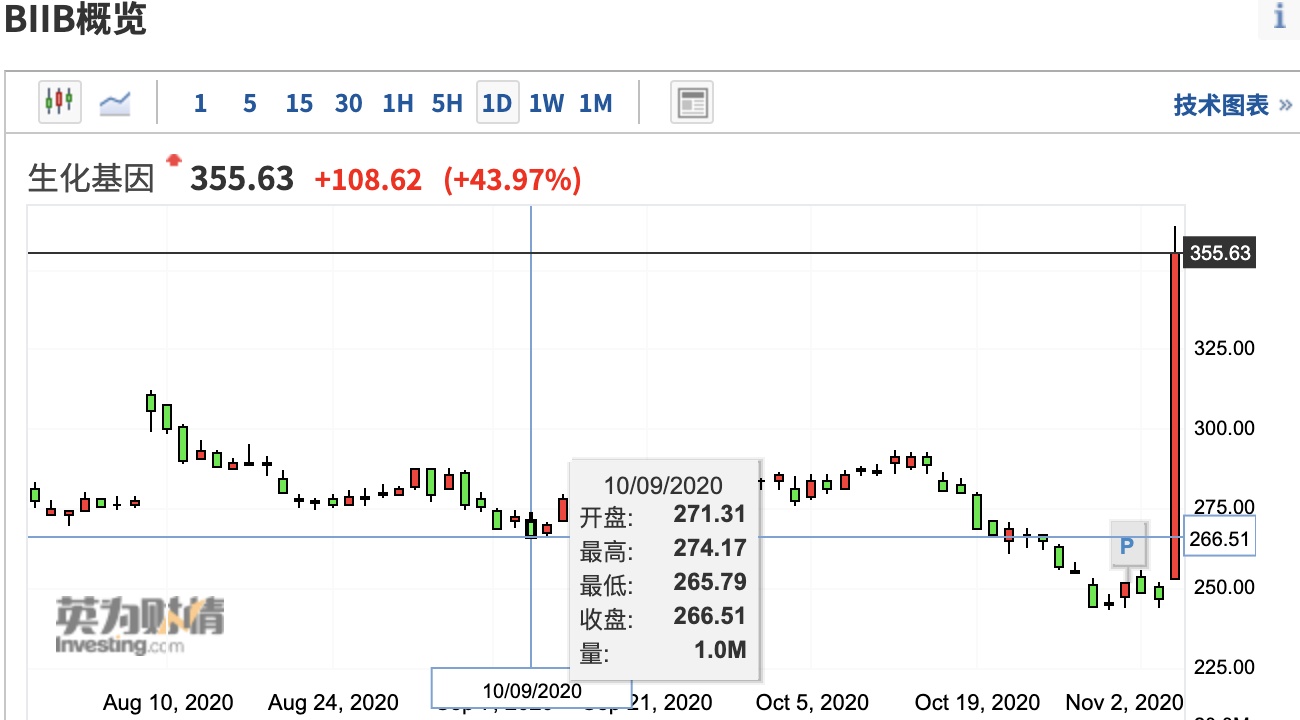Click the 量 value 1.0M in tooltip
1300x720 pixels.
[x=719, y=650]
